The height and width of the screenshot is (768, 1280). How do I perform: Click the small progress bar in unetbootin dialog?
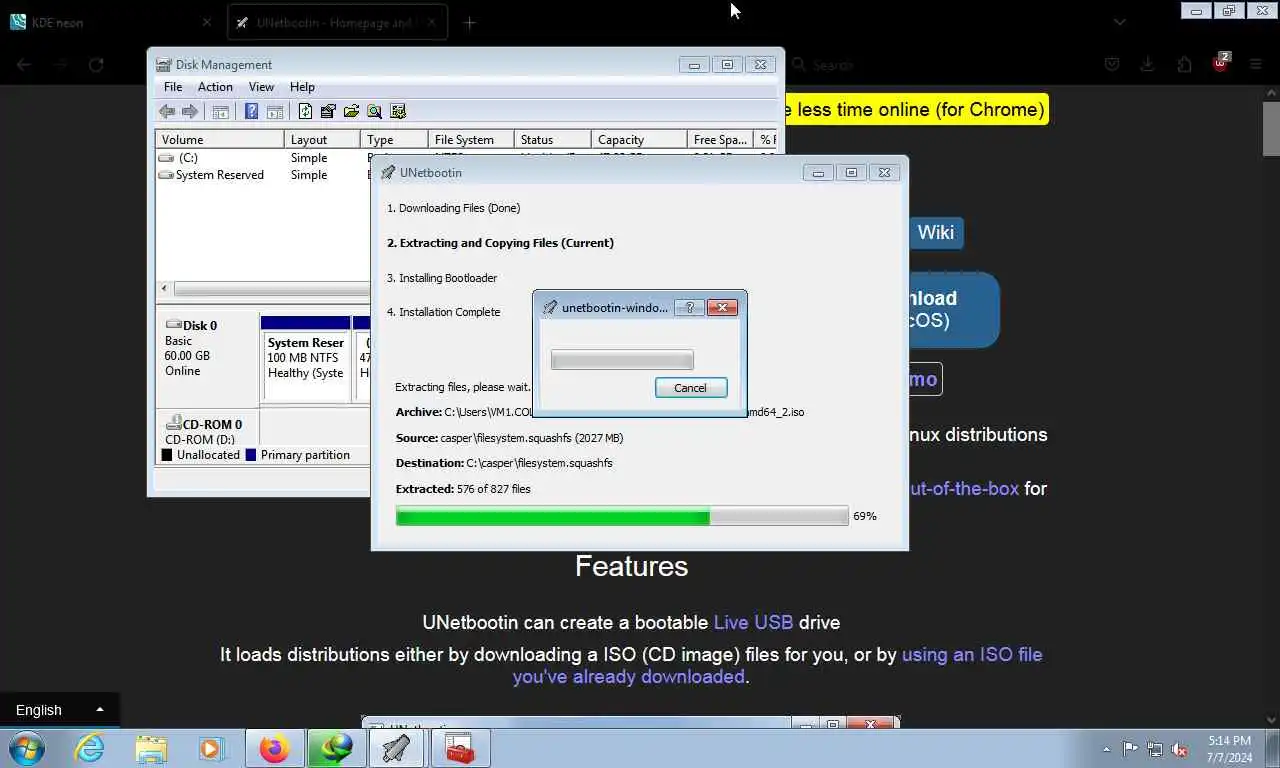click(622, 360)
